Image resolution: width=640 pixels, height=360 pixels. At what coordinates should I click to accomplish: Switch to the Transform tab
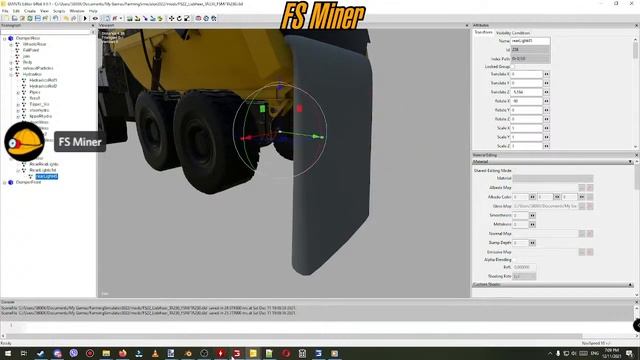pos(484,32)
